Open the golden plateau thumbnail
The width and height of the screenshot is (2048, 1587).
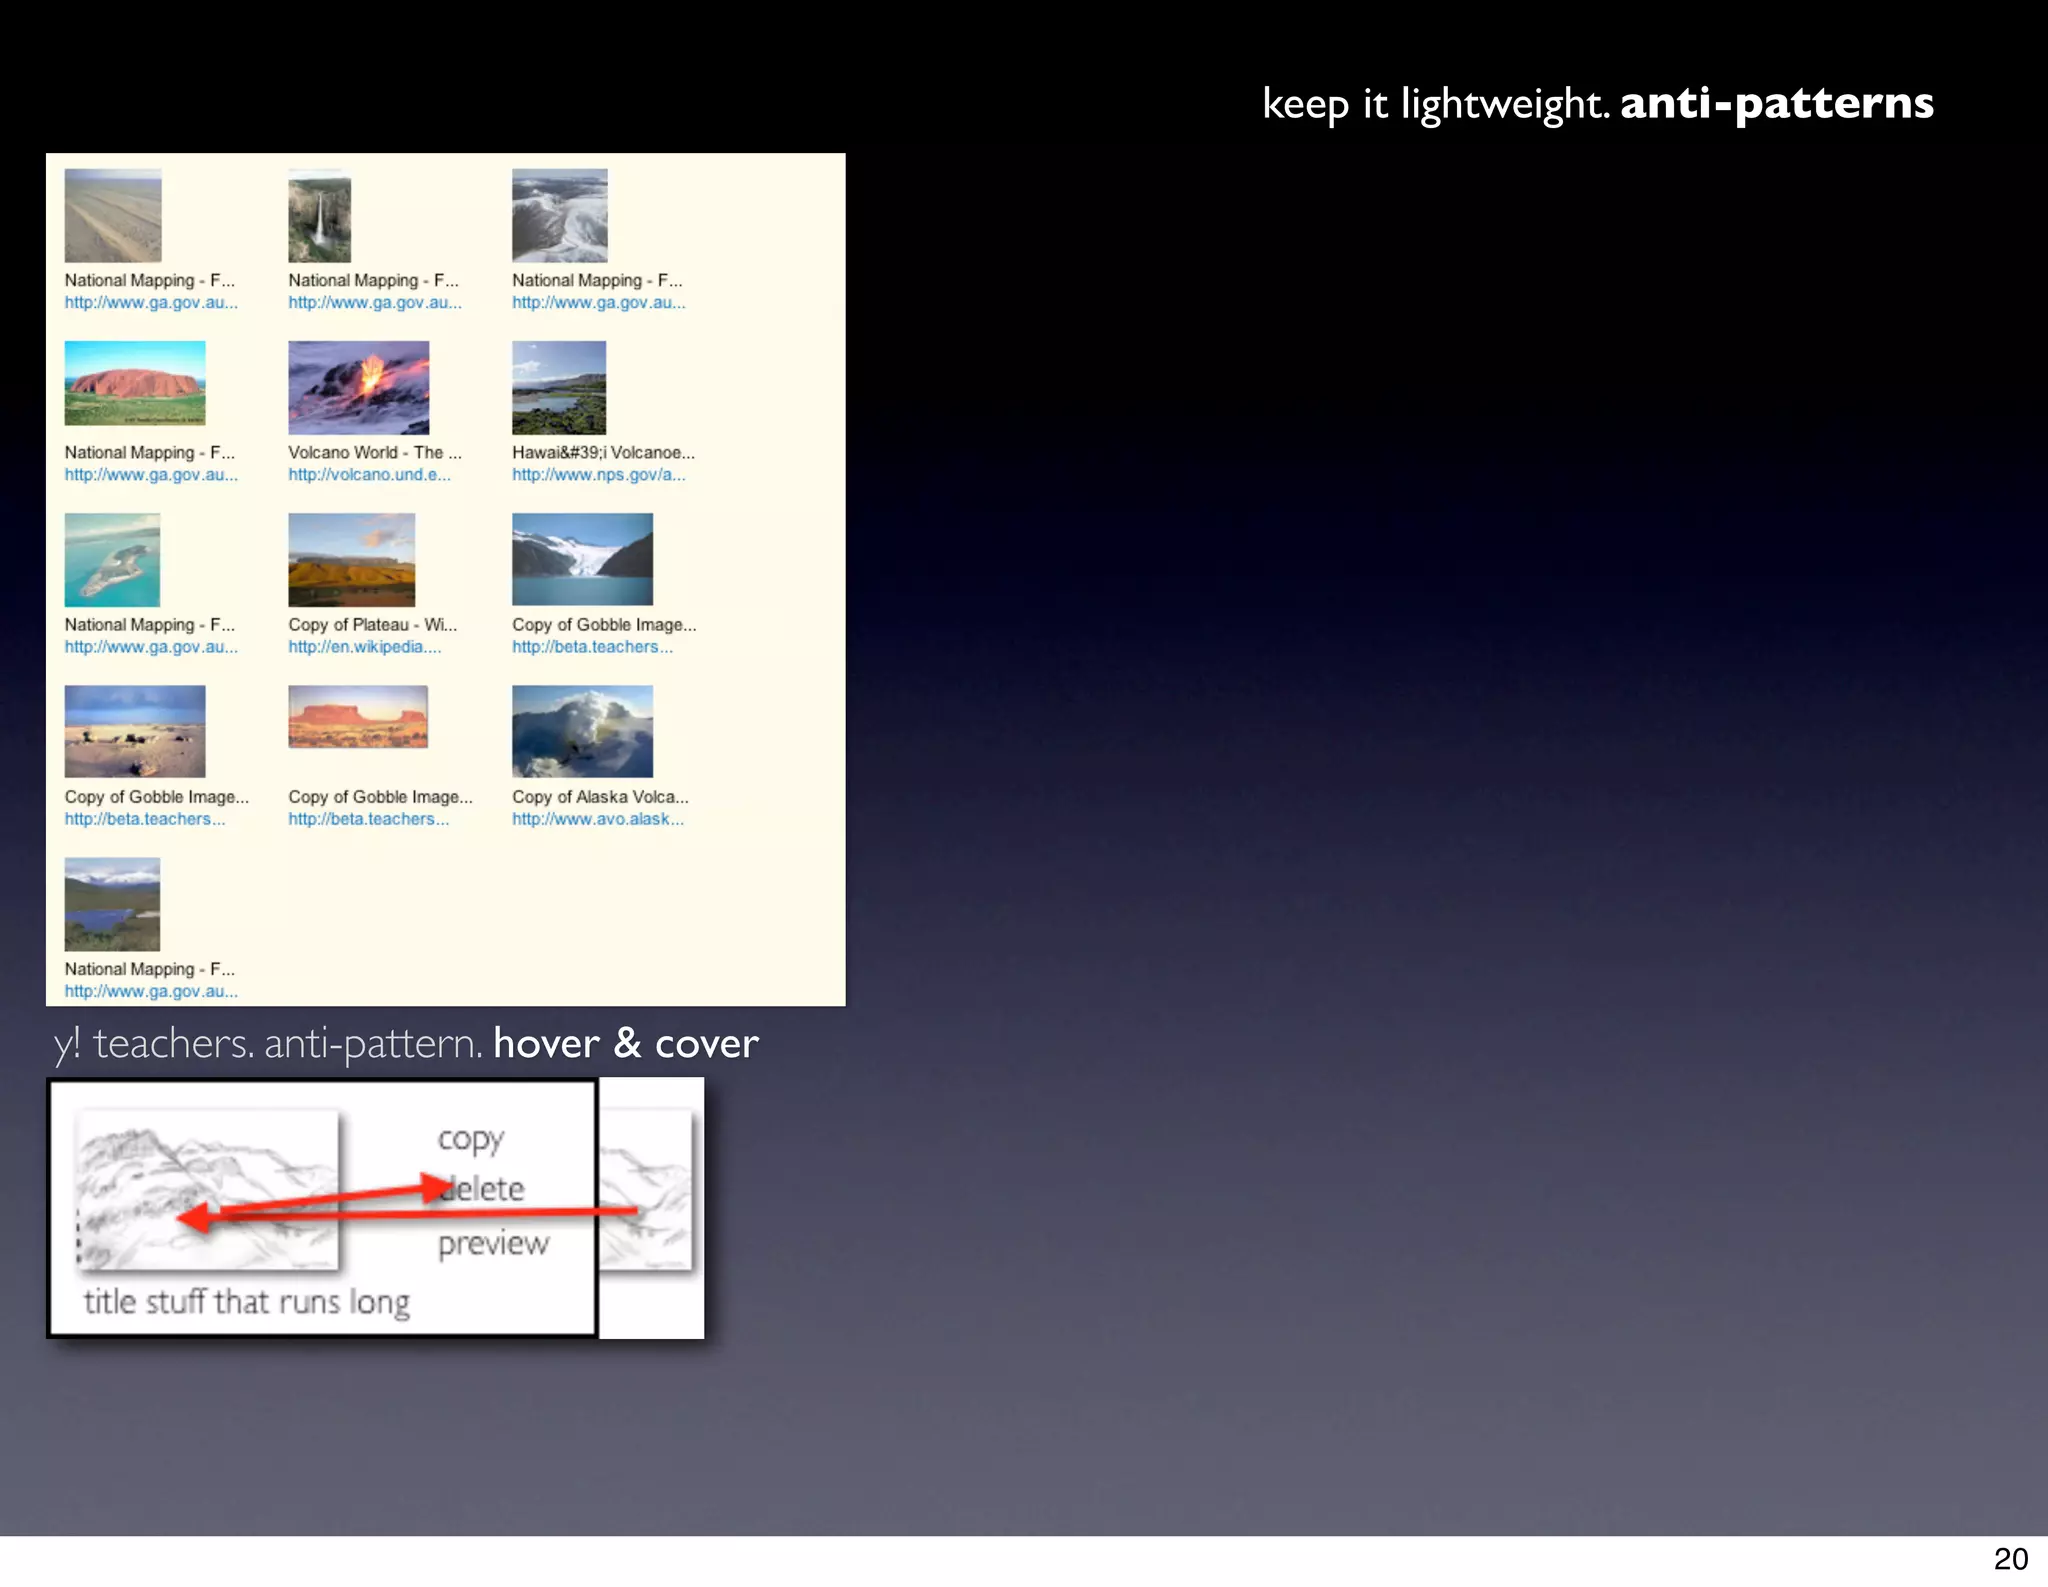click(352, 559)
